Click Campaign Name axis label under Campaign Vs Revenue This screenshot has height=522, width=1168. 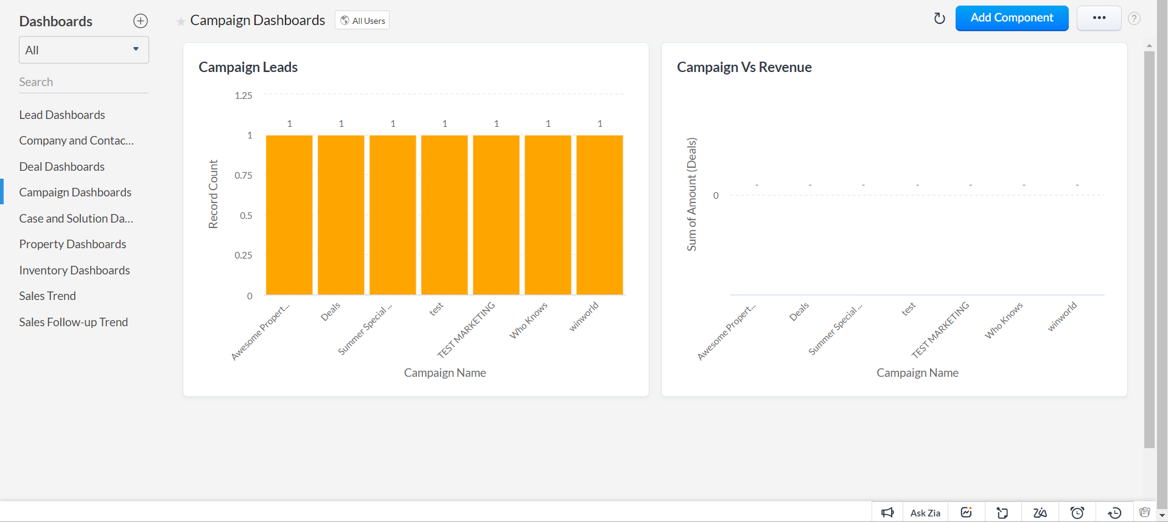click(918, 372)
